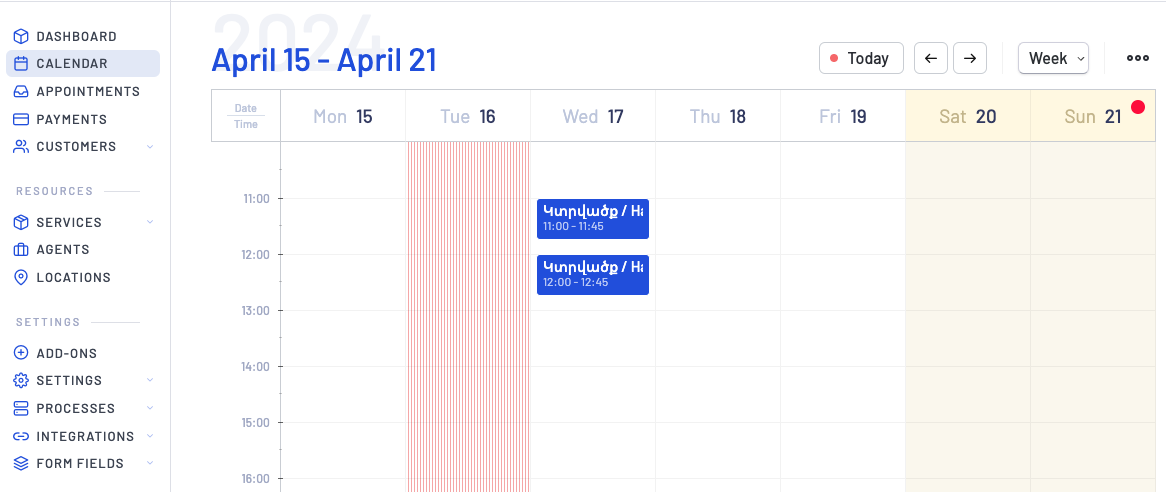Viewport: 1166px width, 492px height.
Task: Click the Appointments inbox icon
Action: point(20,91)
